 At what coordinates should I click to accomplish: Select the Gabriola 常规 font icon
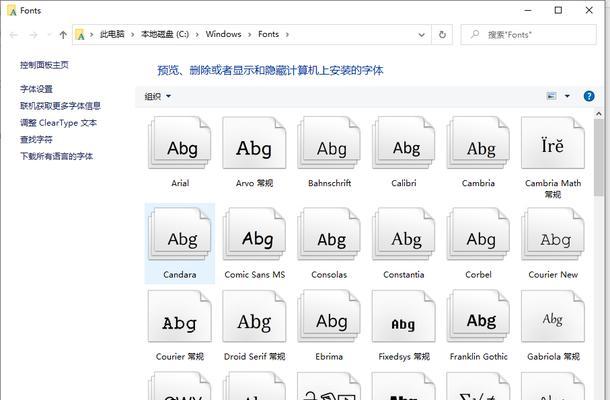point(553,316)
